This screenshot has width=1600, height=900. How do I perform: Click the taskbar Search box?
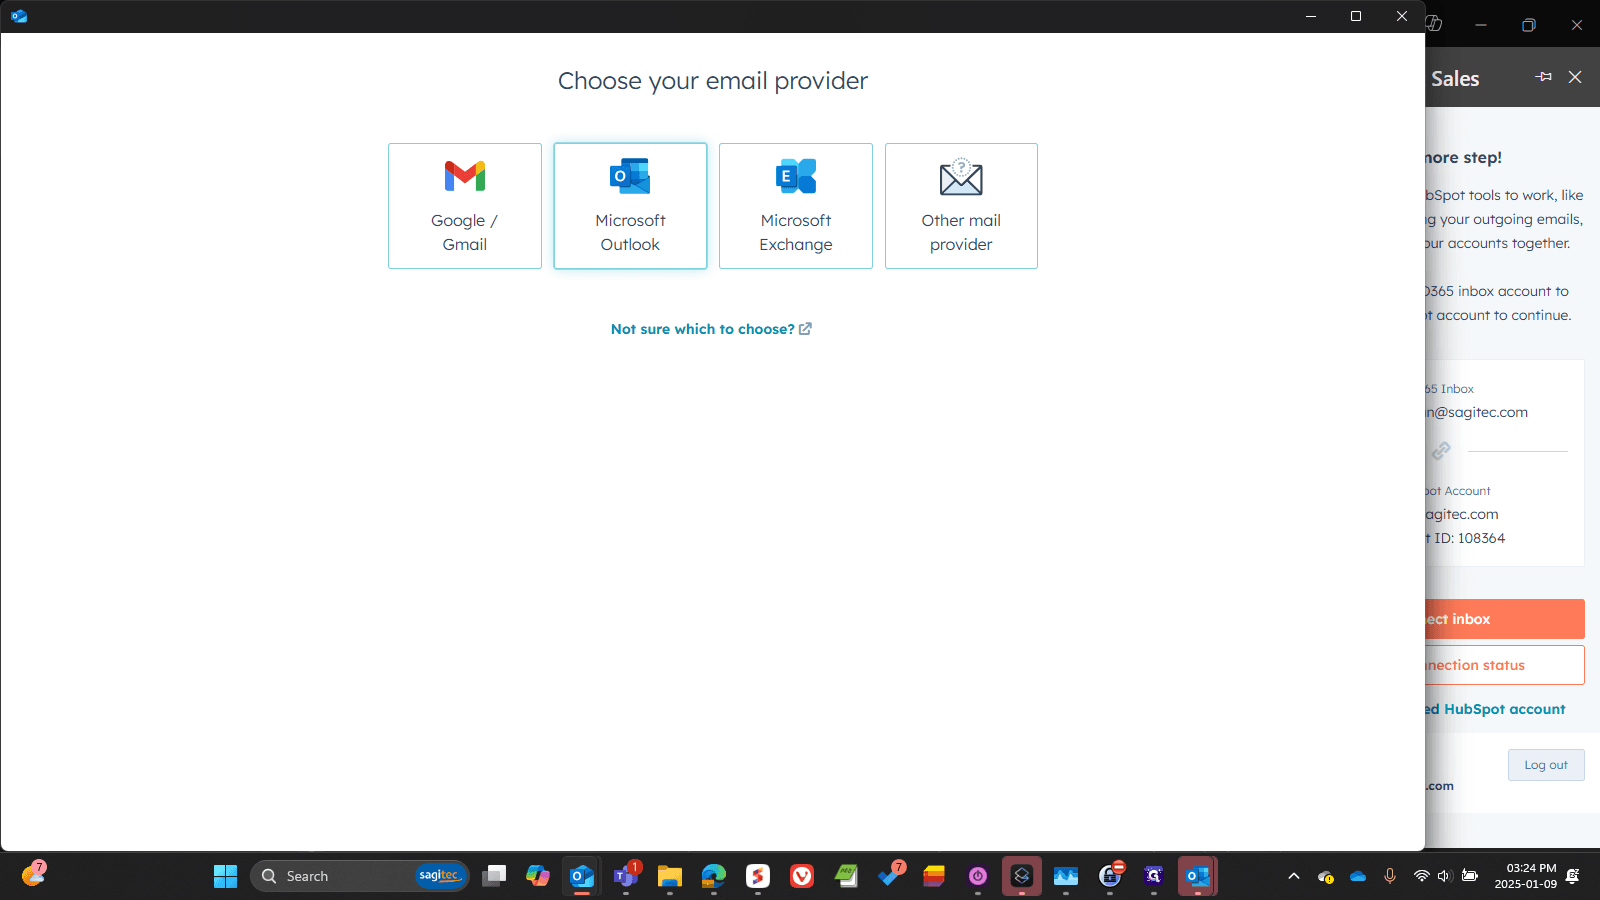tap(360, 876)
